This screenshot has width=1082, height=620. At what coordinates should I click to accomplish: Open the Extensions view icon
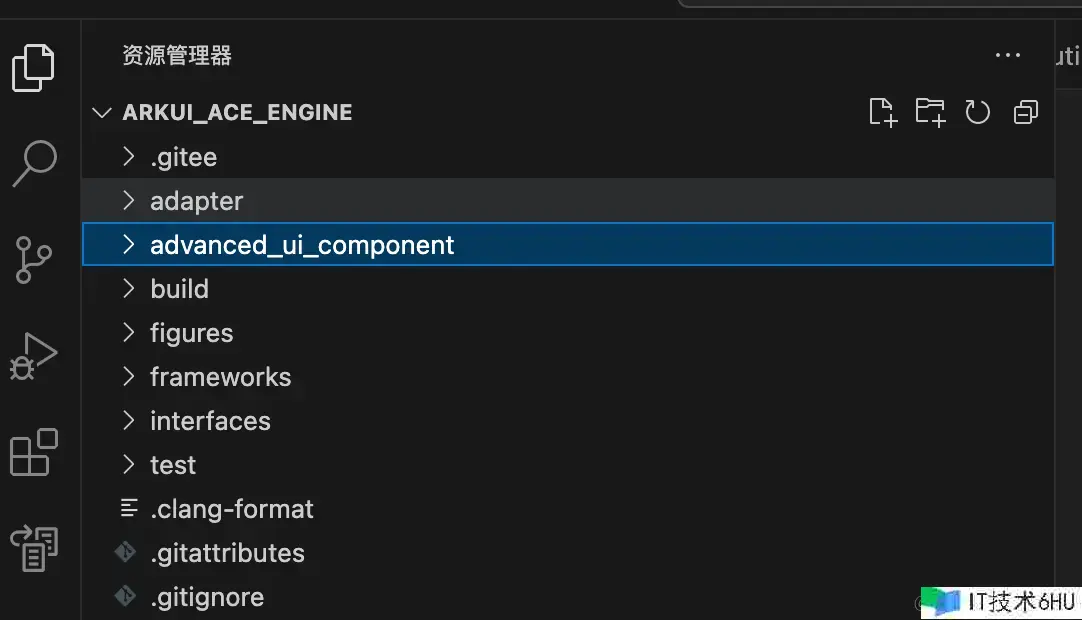coord(34,452)
